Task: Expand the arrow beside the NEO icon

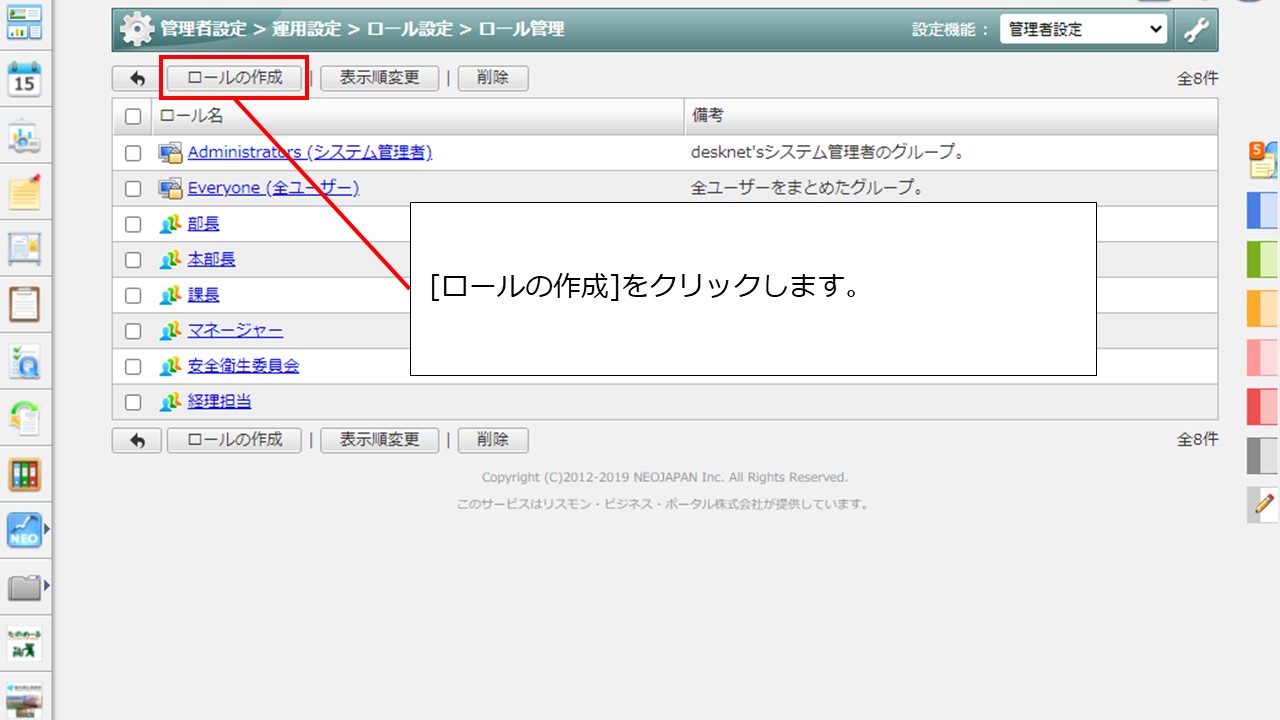Action: tap(46, 528)
